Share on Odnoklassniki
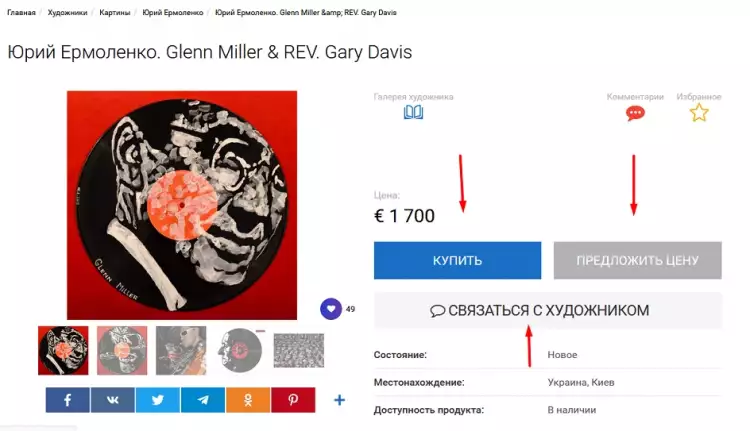Screen dimensions: 750x431 pyautogui.click(x=248, y=400)
